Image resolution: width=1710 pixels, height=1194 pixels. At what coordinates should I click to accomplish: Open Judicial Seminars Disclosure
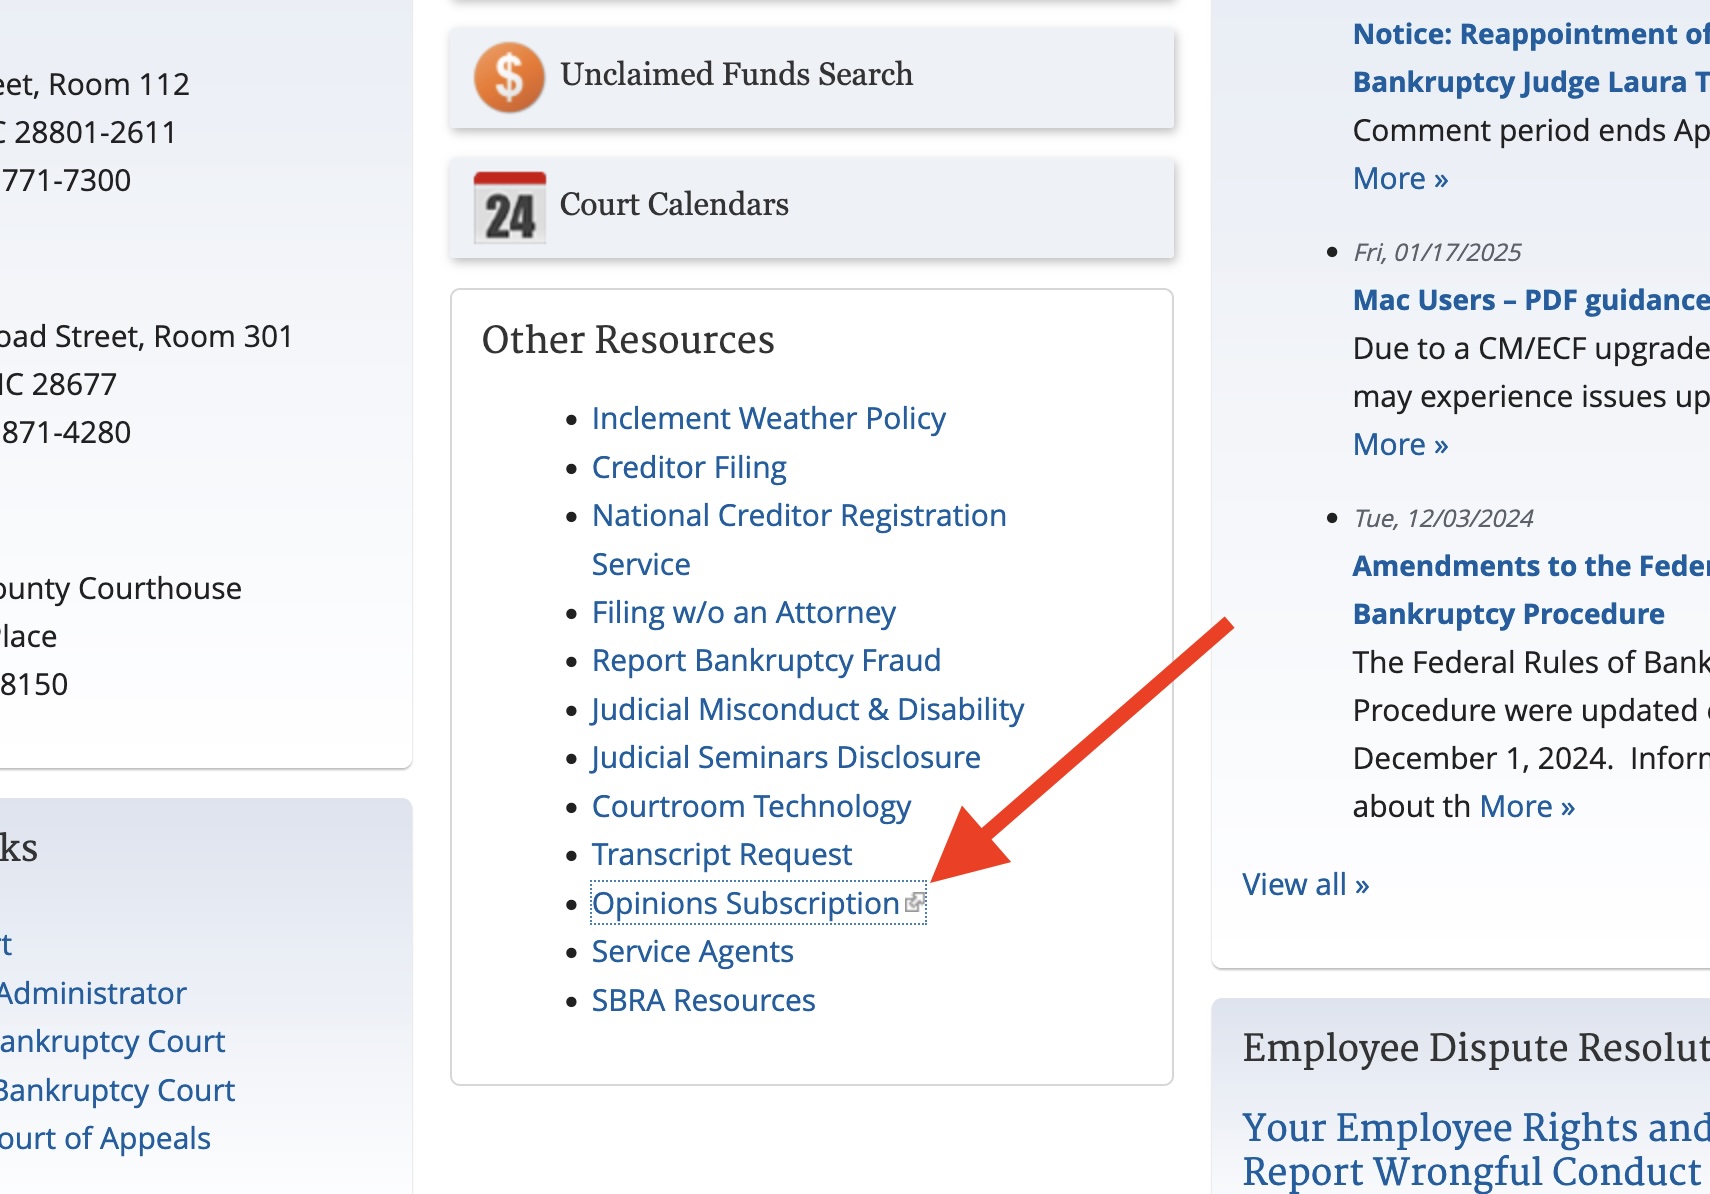click(x=786, y=757)
